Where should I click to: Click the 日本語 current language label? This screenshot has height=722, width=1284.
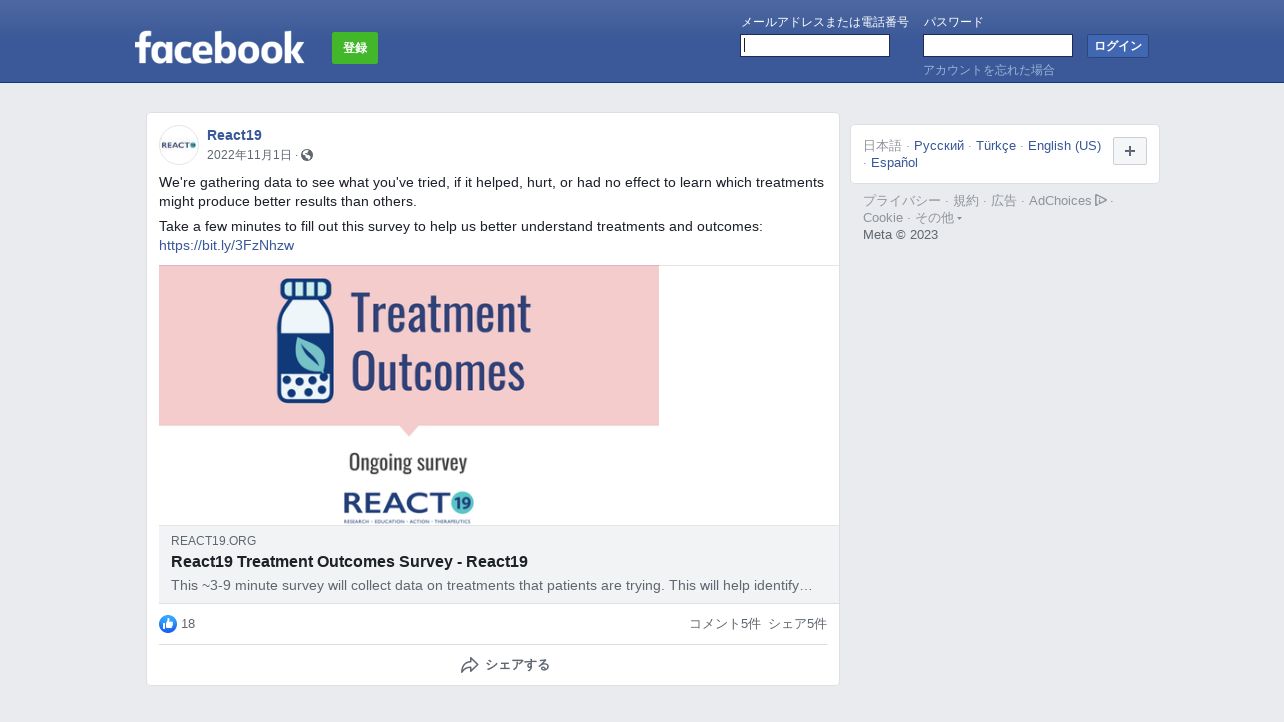tap(882, 145)
